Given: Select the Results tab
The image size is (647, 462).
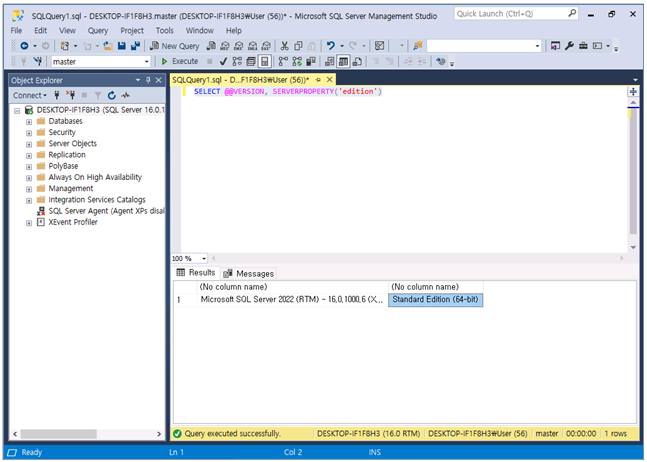Looking at the screenshot, I should click(x=196, y=273).
